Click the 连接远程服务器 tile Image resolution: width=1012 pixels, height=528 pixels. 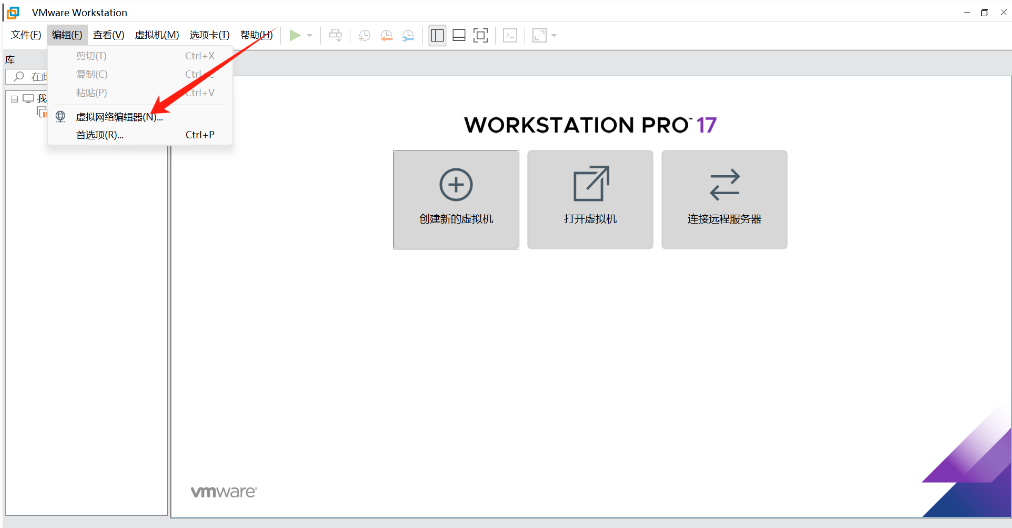(724, 199)
